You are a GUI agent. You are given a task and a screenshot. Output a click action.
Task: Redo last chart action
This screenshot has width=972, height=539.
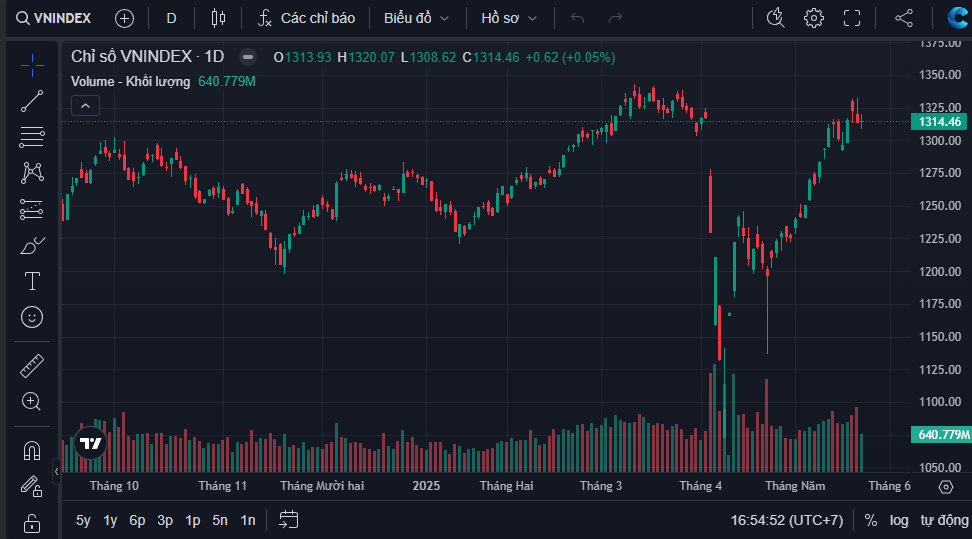coord(615,19)
